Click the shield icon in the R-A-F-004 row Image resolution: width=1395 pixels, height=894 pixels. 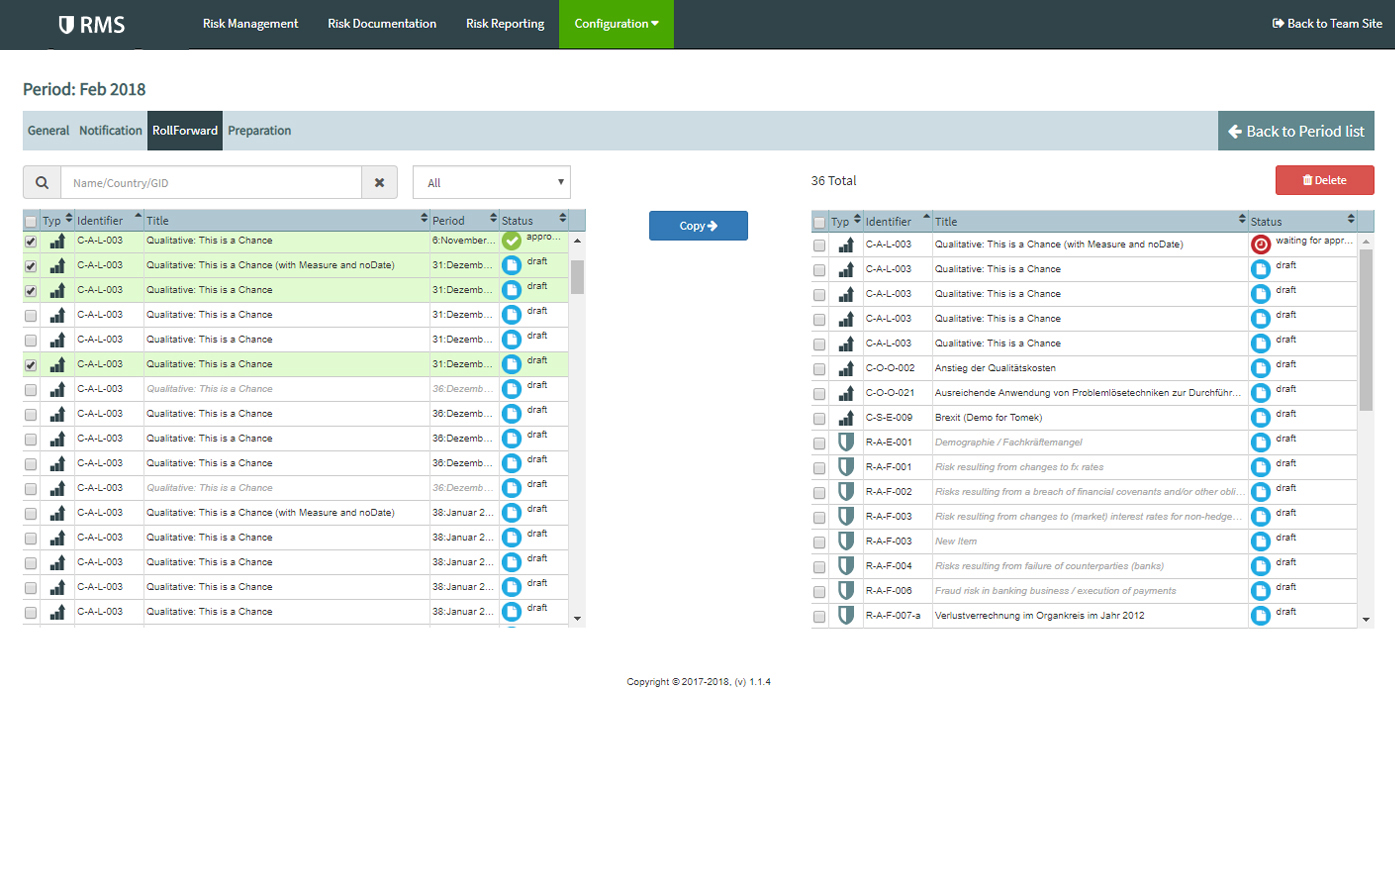pyautogui.click(x=846, y=566)
